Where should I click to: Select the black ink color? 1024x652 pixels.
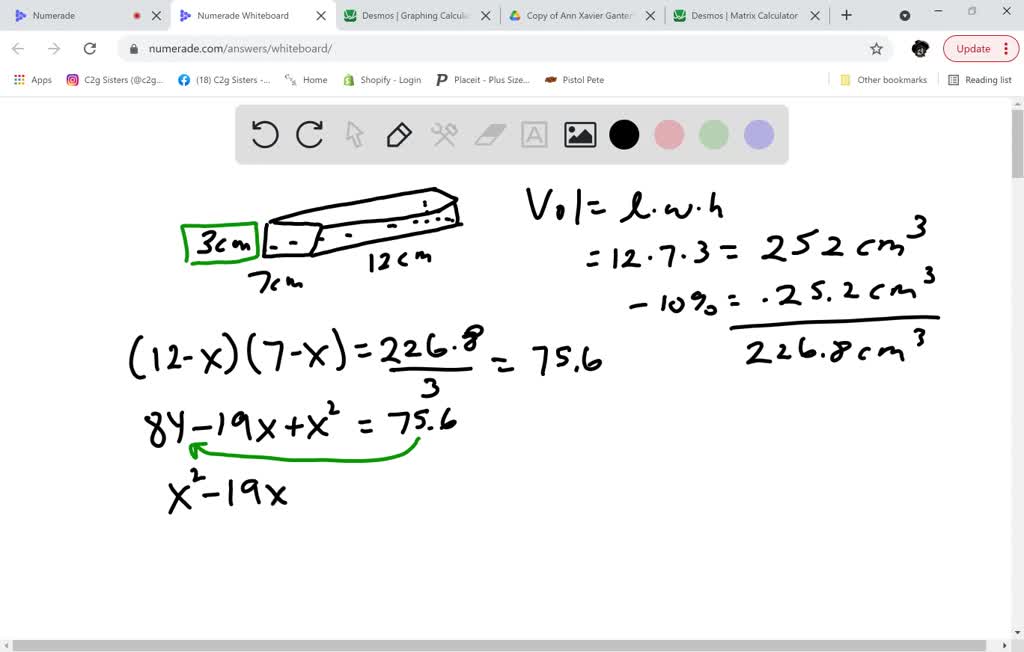624,134
